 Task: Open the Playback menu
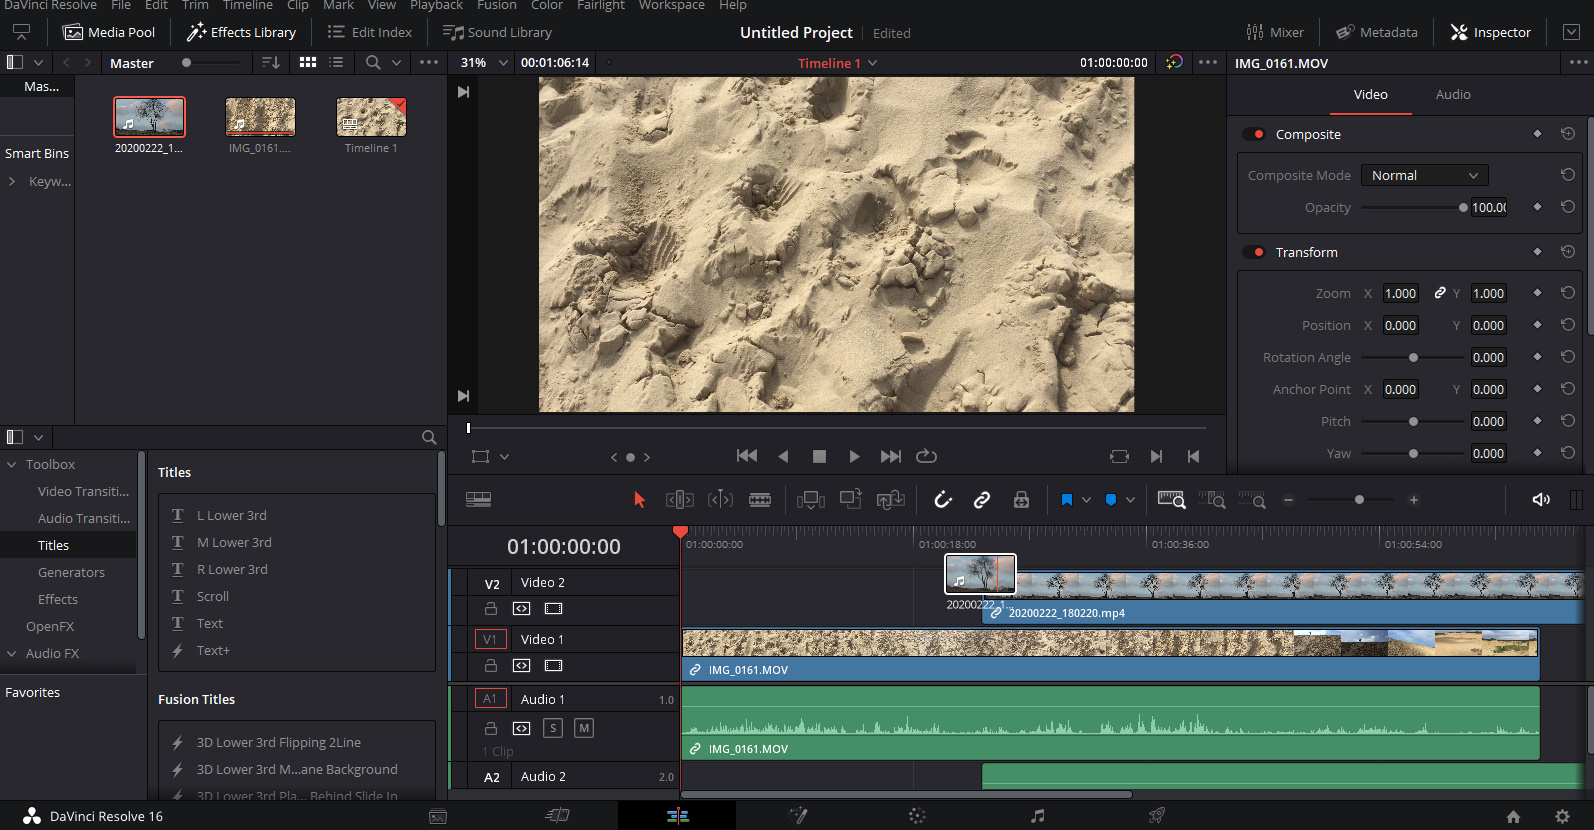point(436,5)
